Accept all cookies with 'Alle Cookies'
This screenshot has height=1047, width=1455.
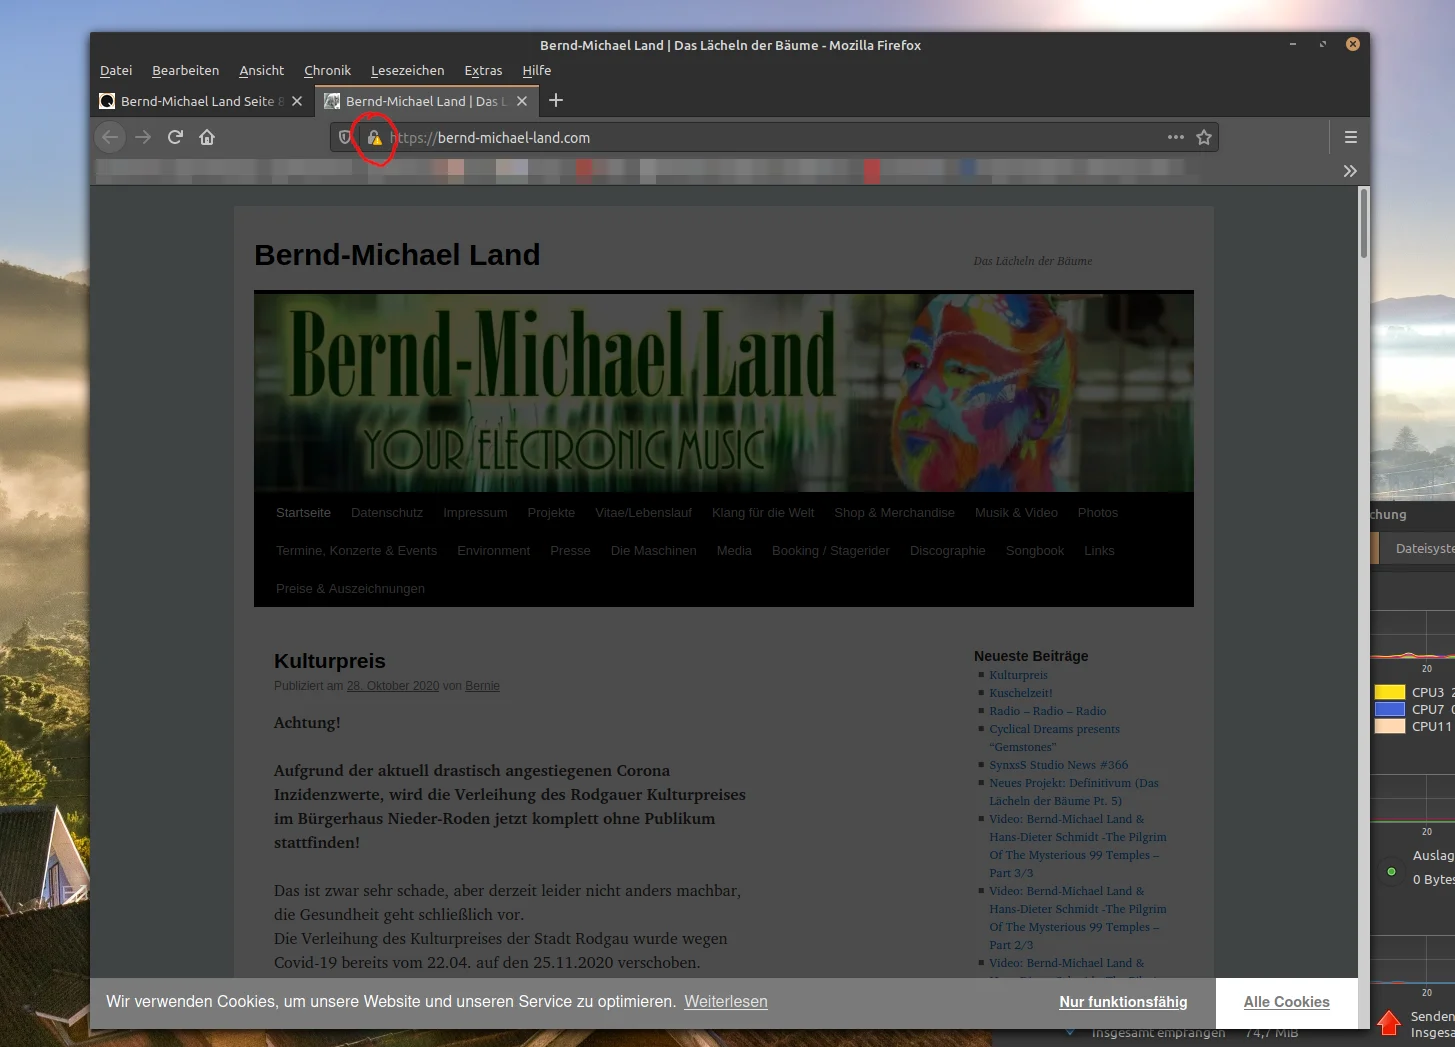[x=1286, y=1002]
